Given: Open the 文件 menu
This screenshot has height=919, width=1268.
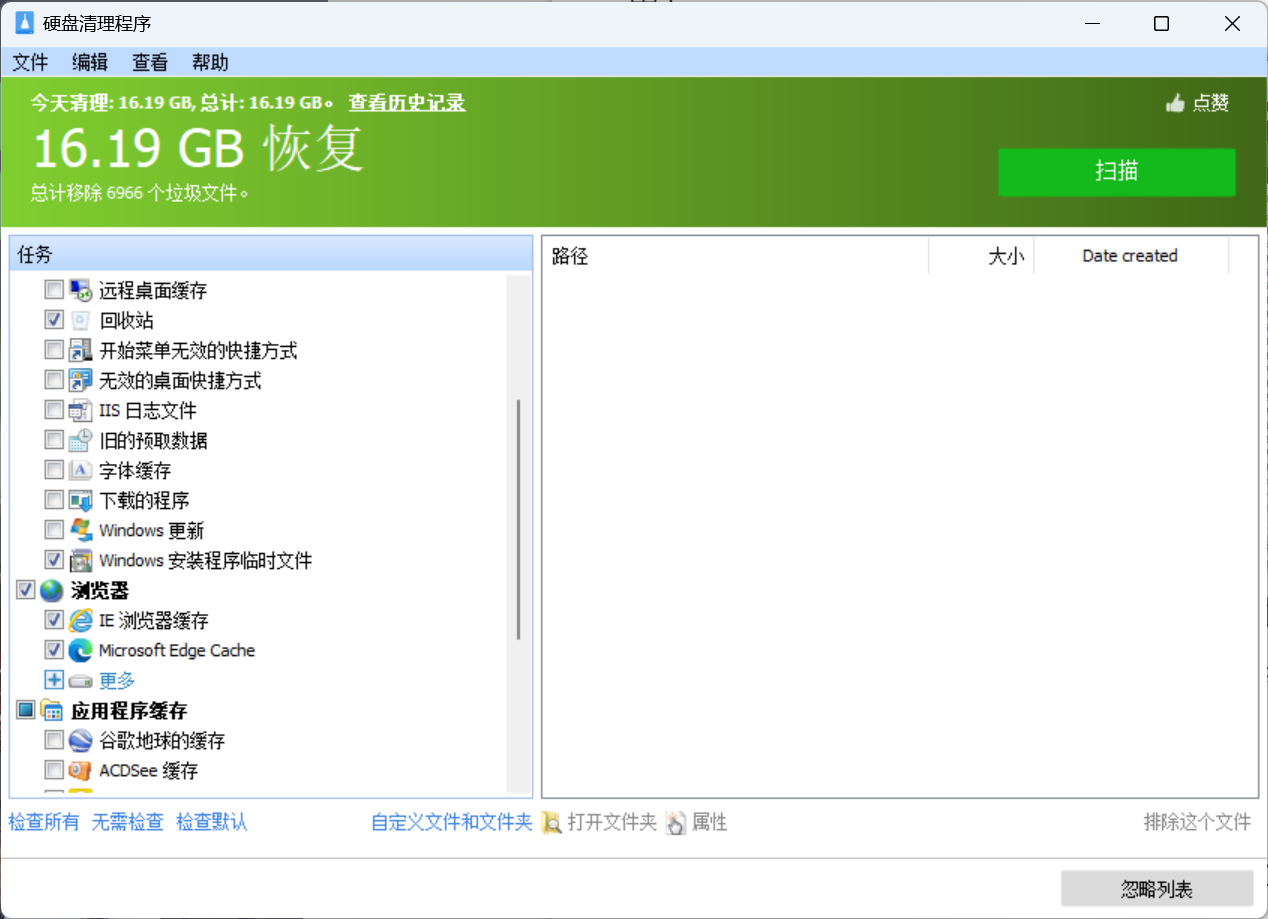Looking at the screenshot, I should tap(30, 62).
